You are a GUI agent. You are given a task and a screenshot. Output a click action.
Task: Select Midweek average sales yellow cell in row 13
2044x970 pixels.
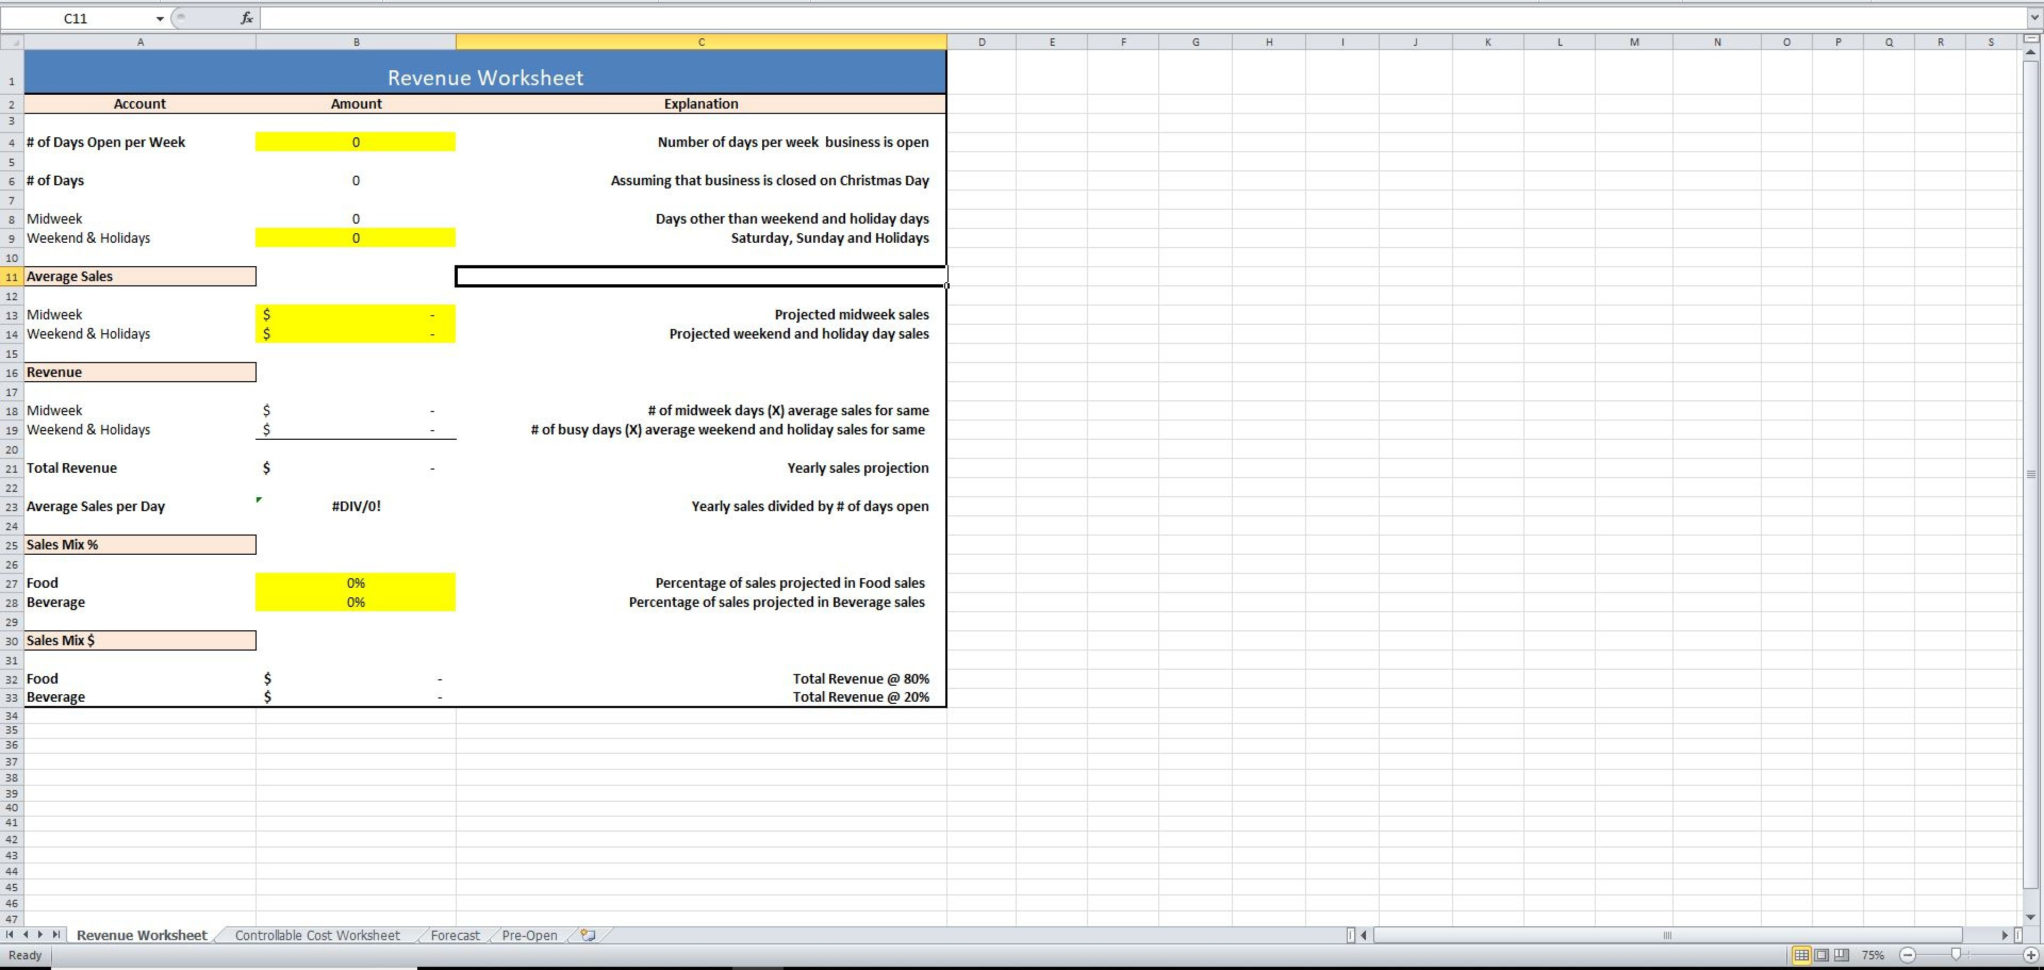(356, 314)
